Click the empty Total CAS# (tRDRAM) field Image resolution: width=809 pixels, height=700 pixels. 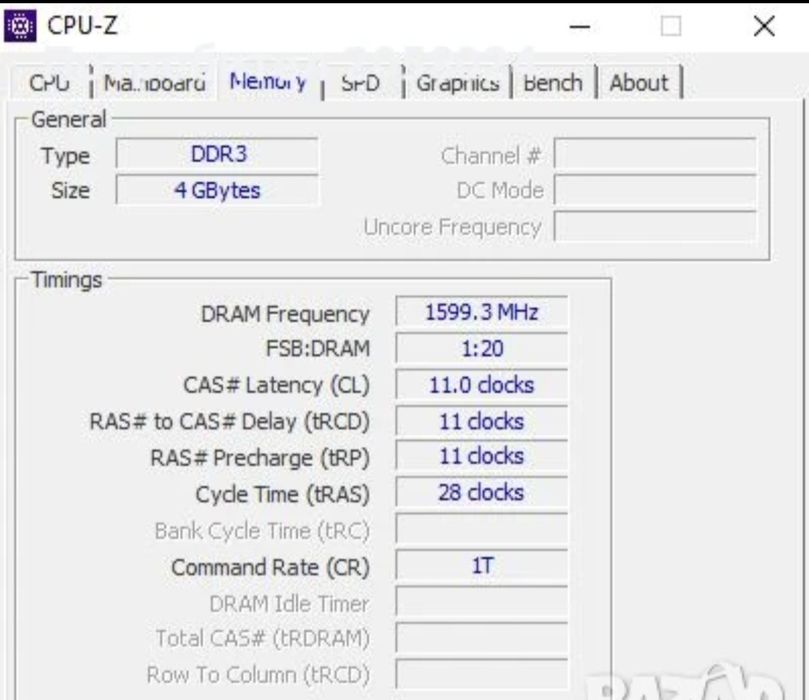coord(482,638)
